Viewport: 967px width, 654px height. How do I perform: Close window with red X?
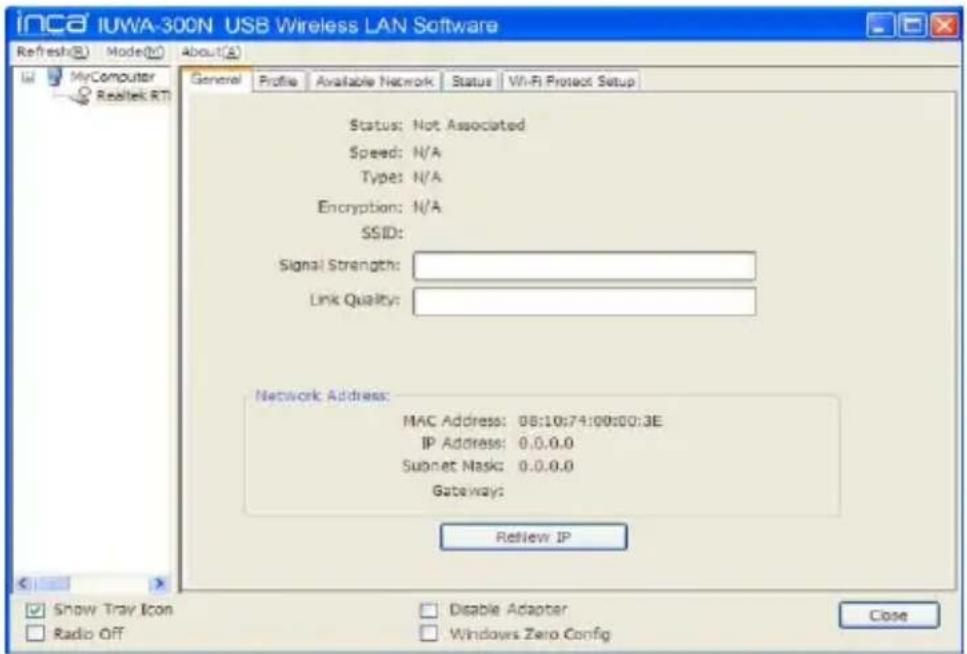point(944,26)
